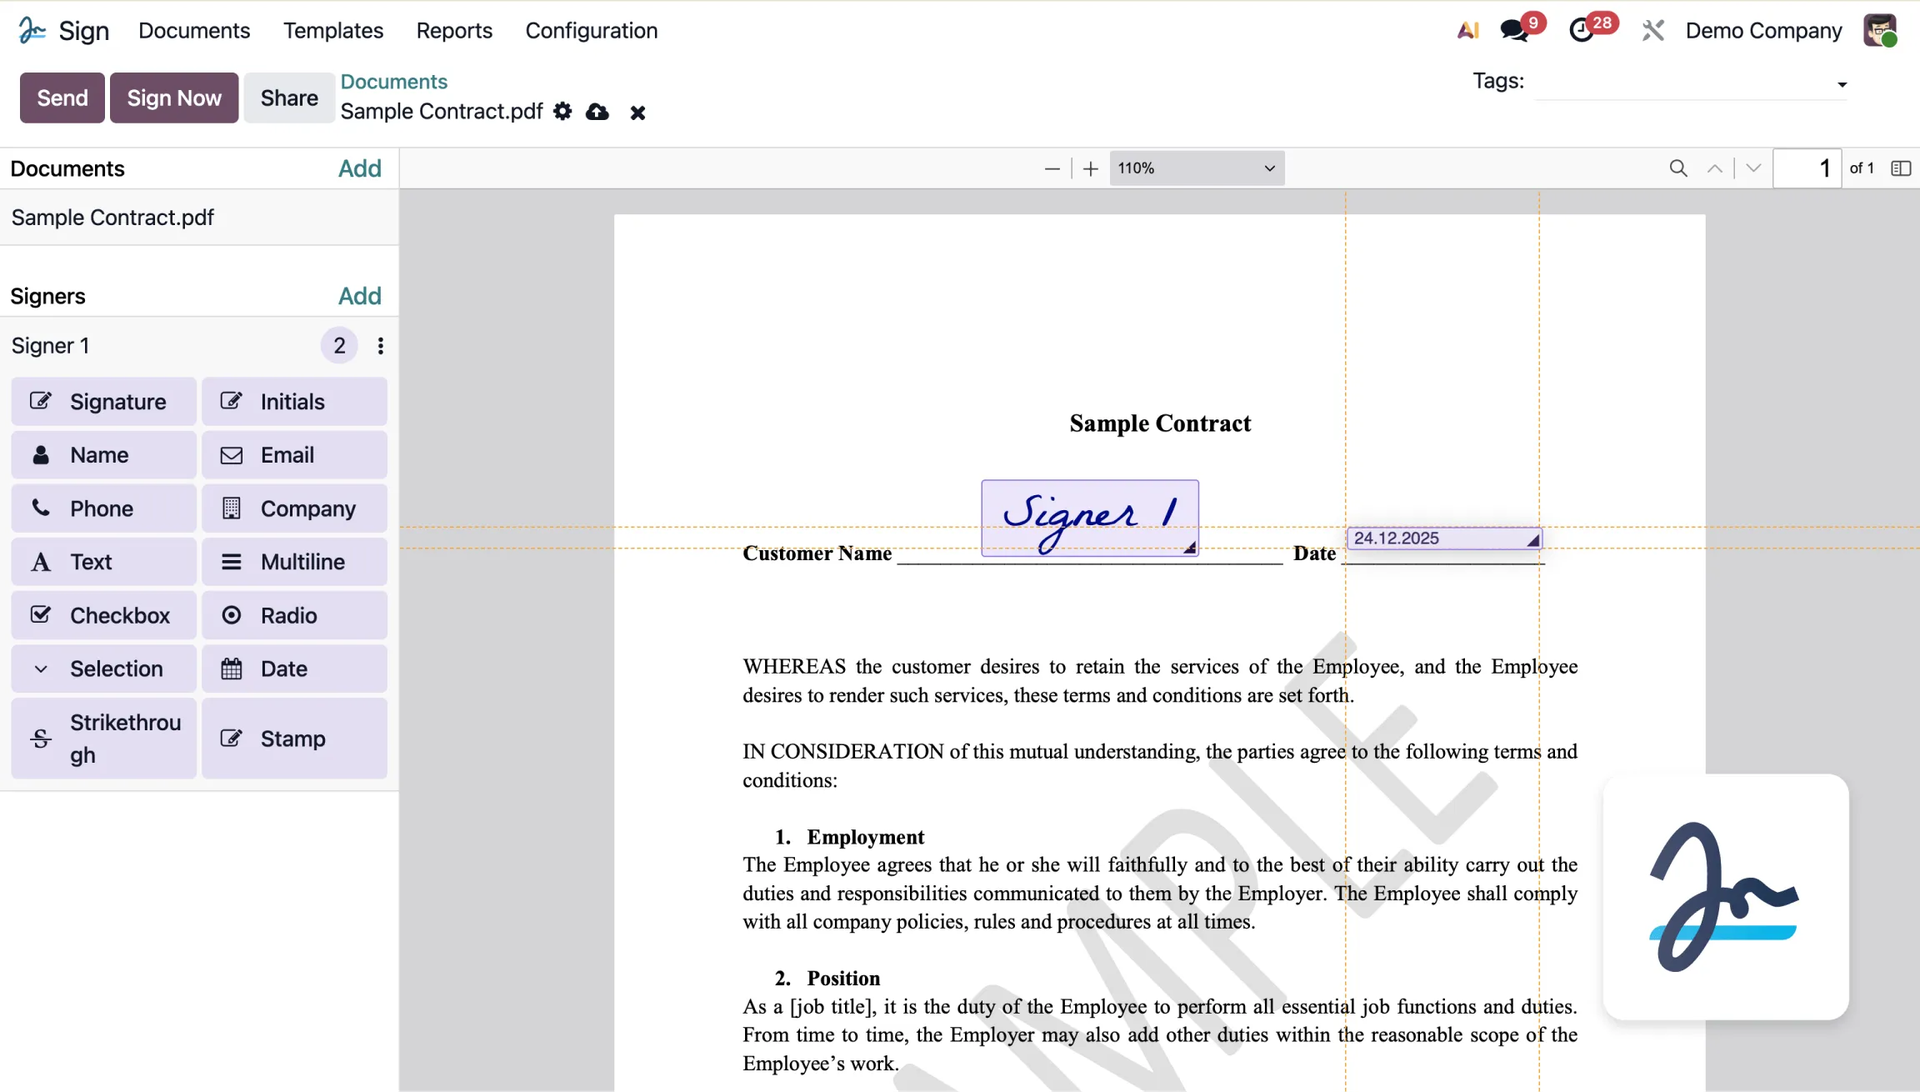Open the Templates menu
Viewport: 1920px width, 1092px height.
333,31
